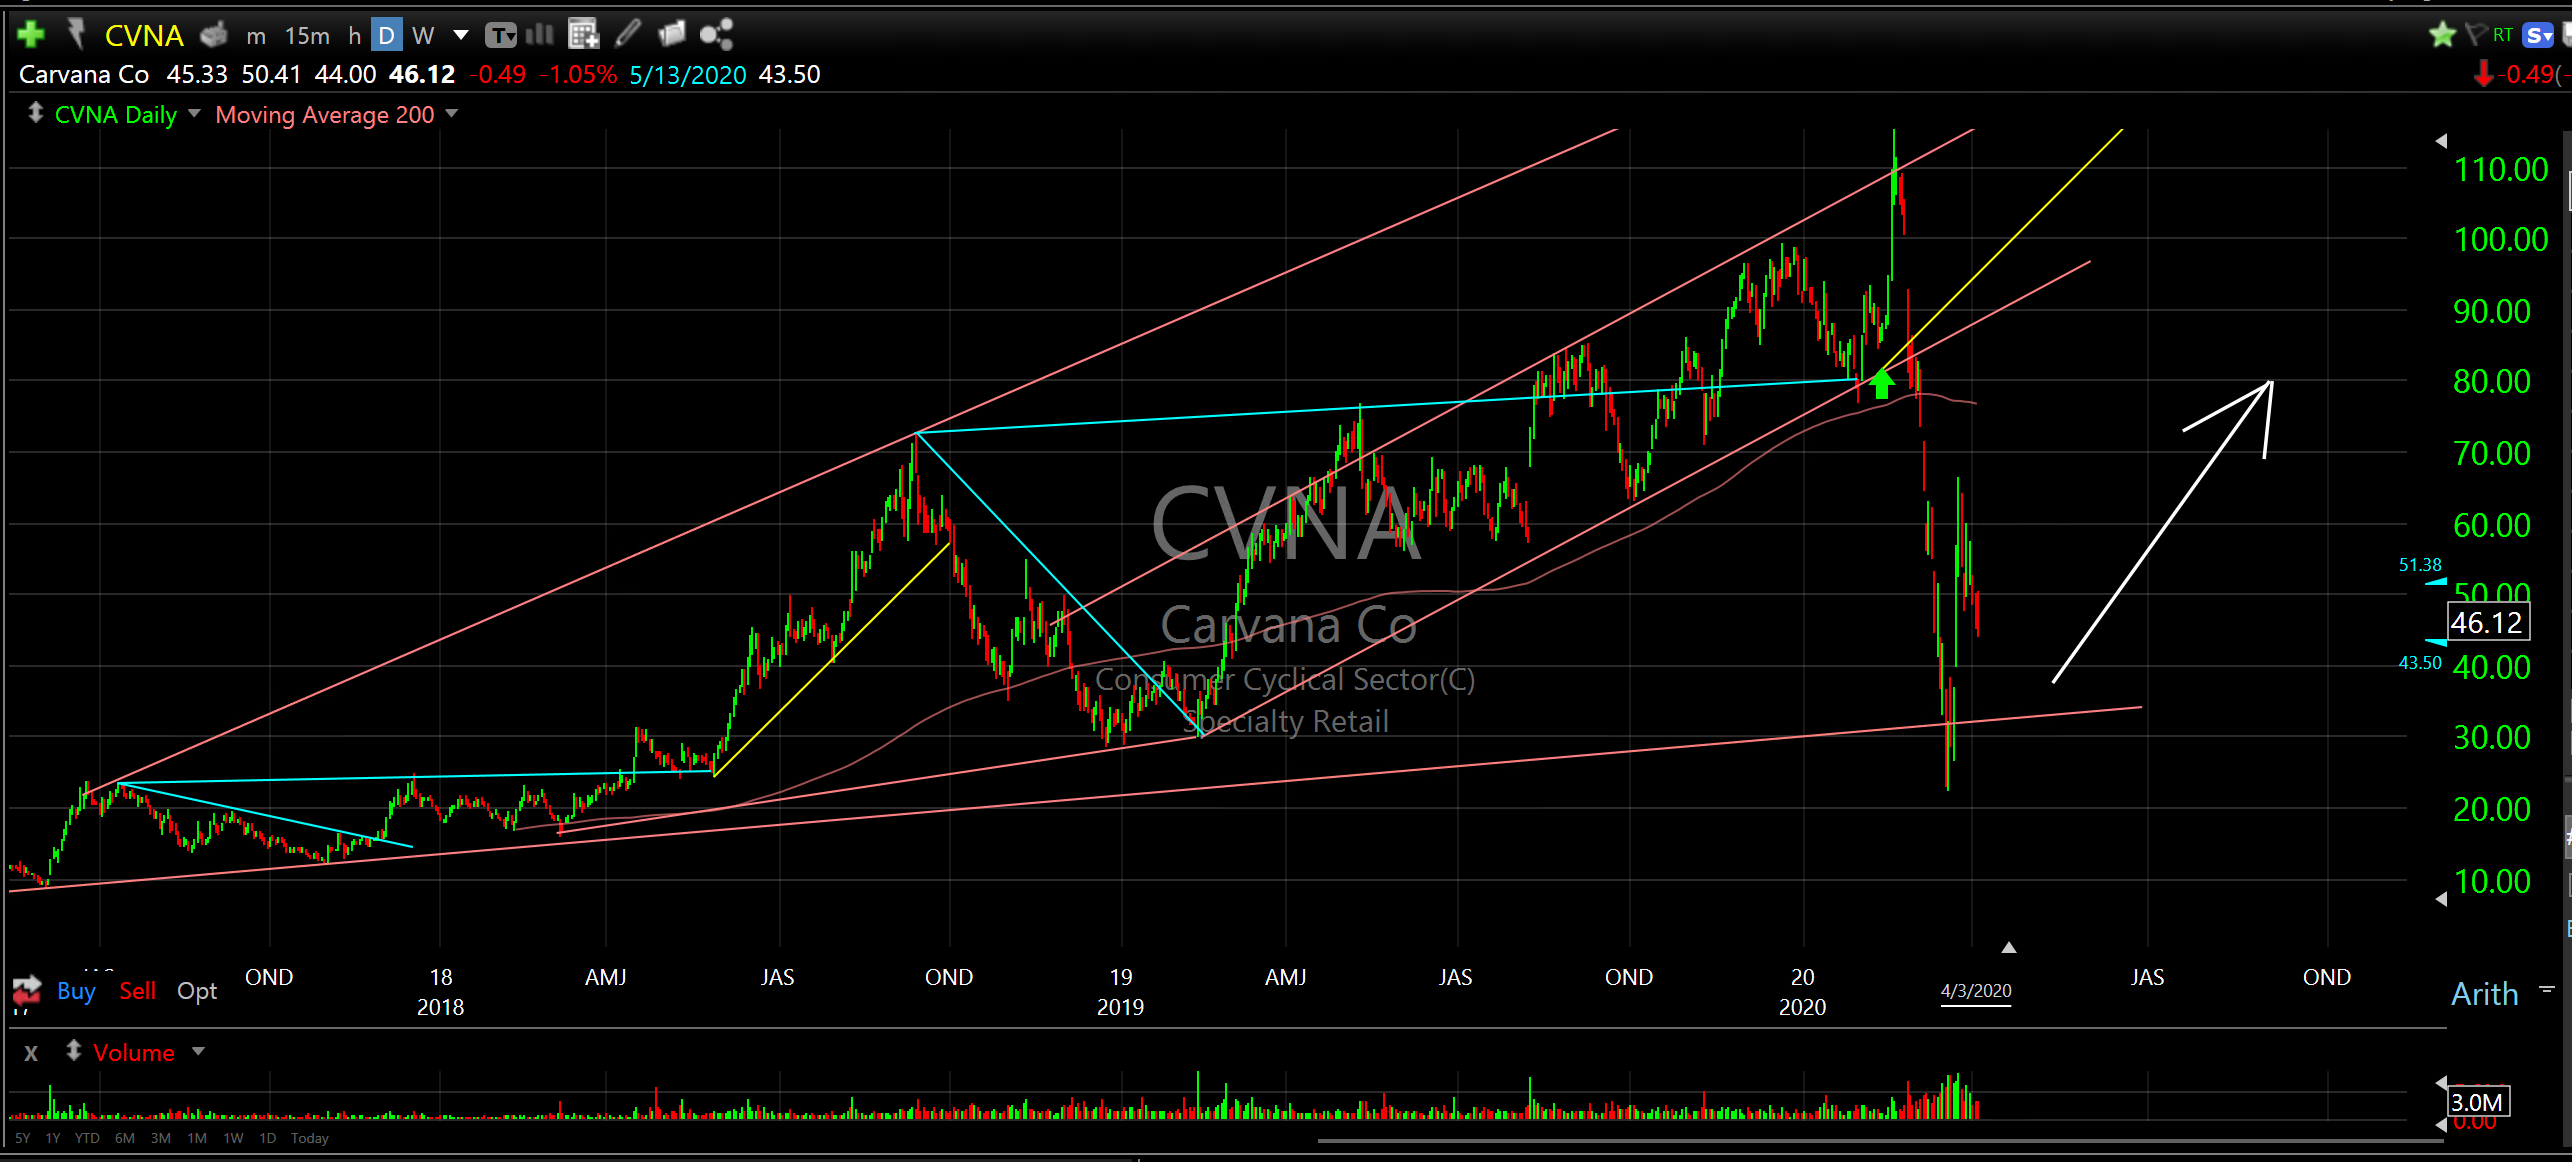
Task: Select the 15m timeframe
Action: point(307,36)
